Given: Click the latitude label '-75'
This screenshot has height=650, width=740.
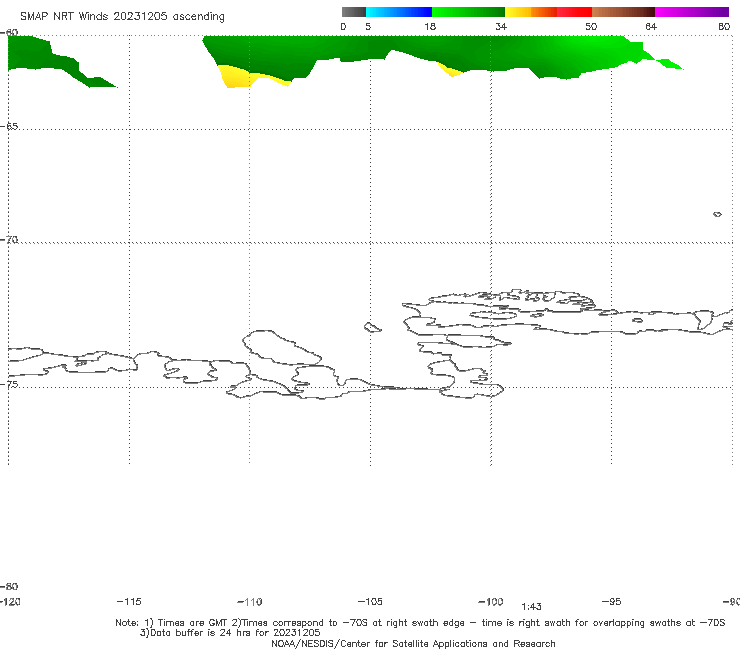Looking at the screenshot, I should [x=9, y=384].
